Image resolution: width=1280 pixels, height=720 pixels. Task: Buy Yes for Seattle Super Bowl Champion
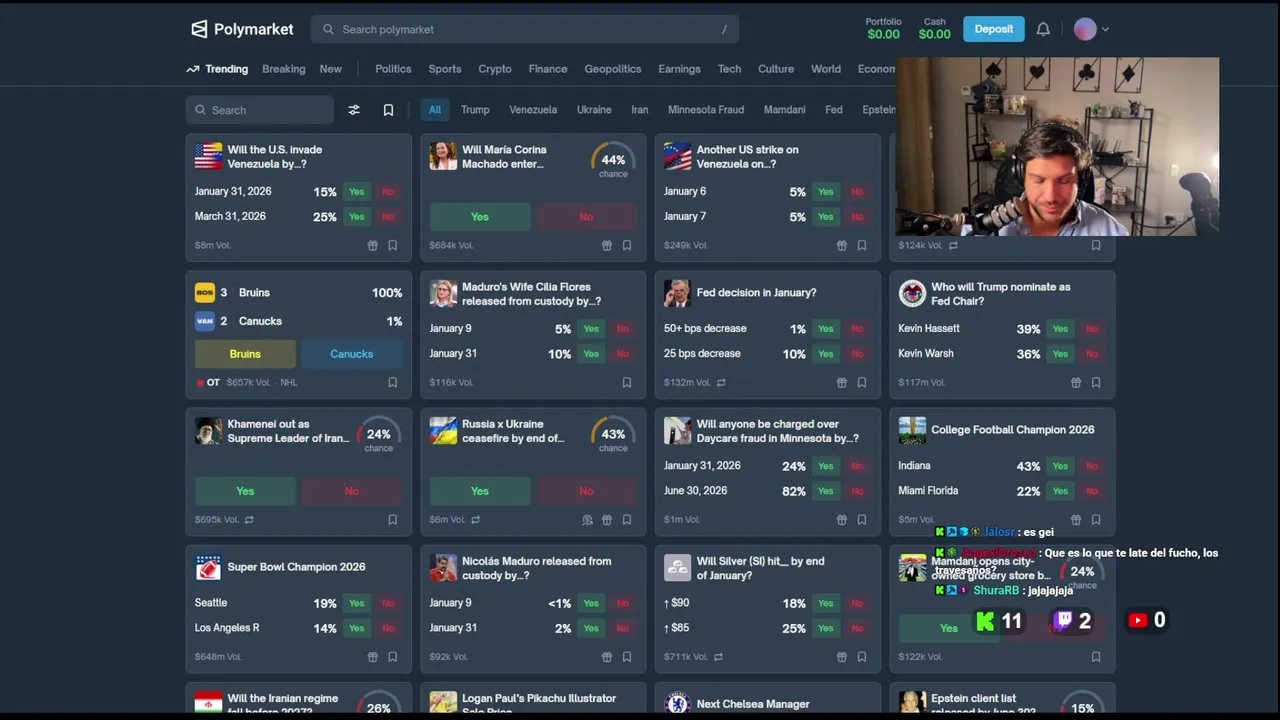356,603
